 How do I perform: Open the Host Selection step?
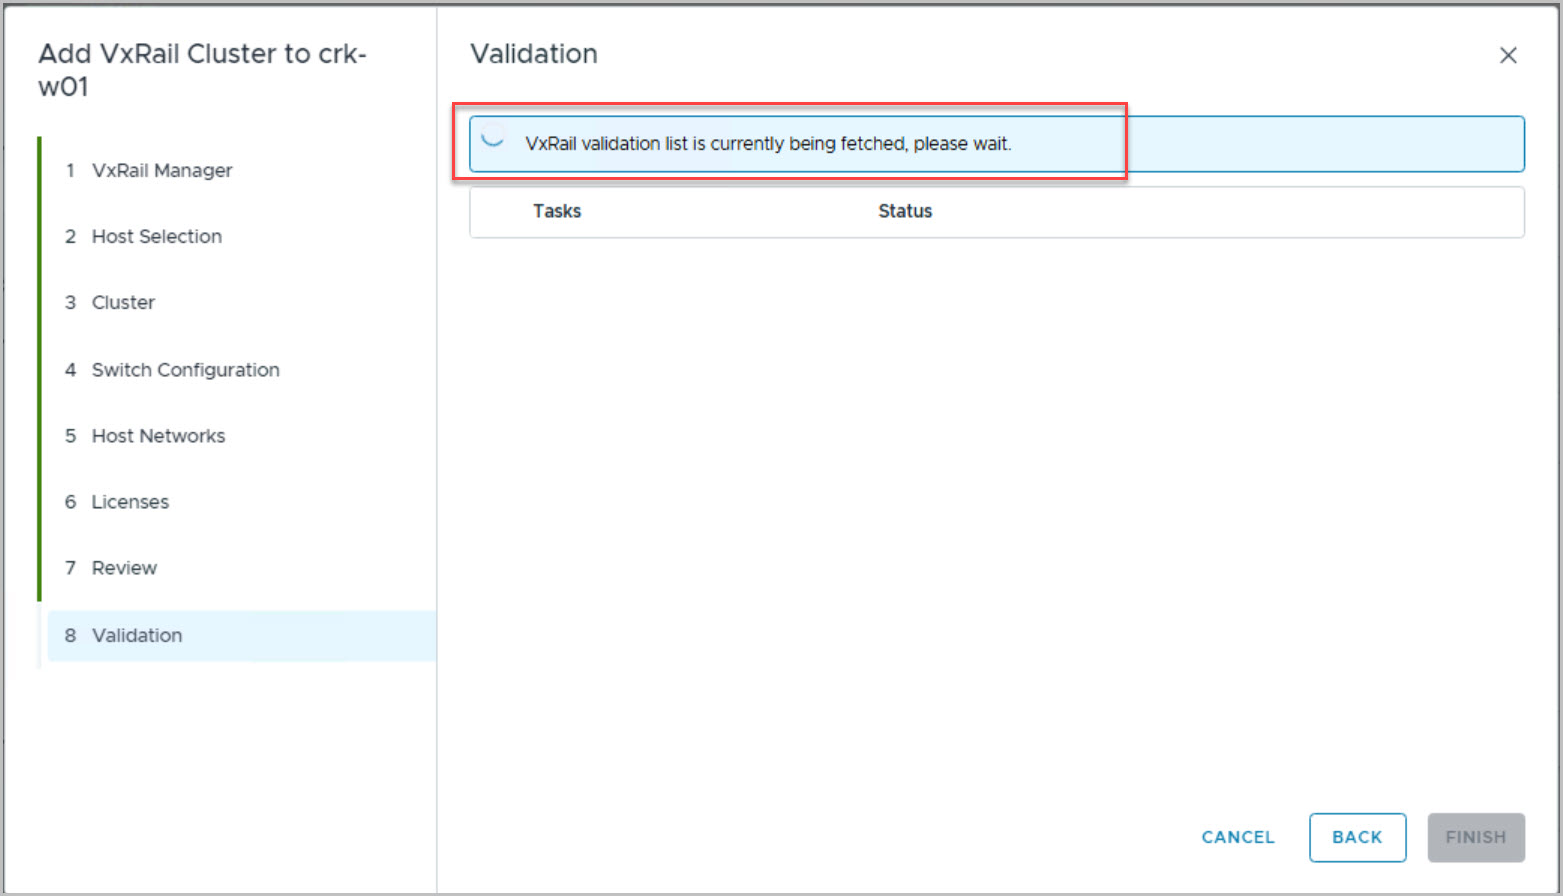157,237
